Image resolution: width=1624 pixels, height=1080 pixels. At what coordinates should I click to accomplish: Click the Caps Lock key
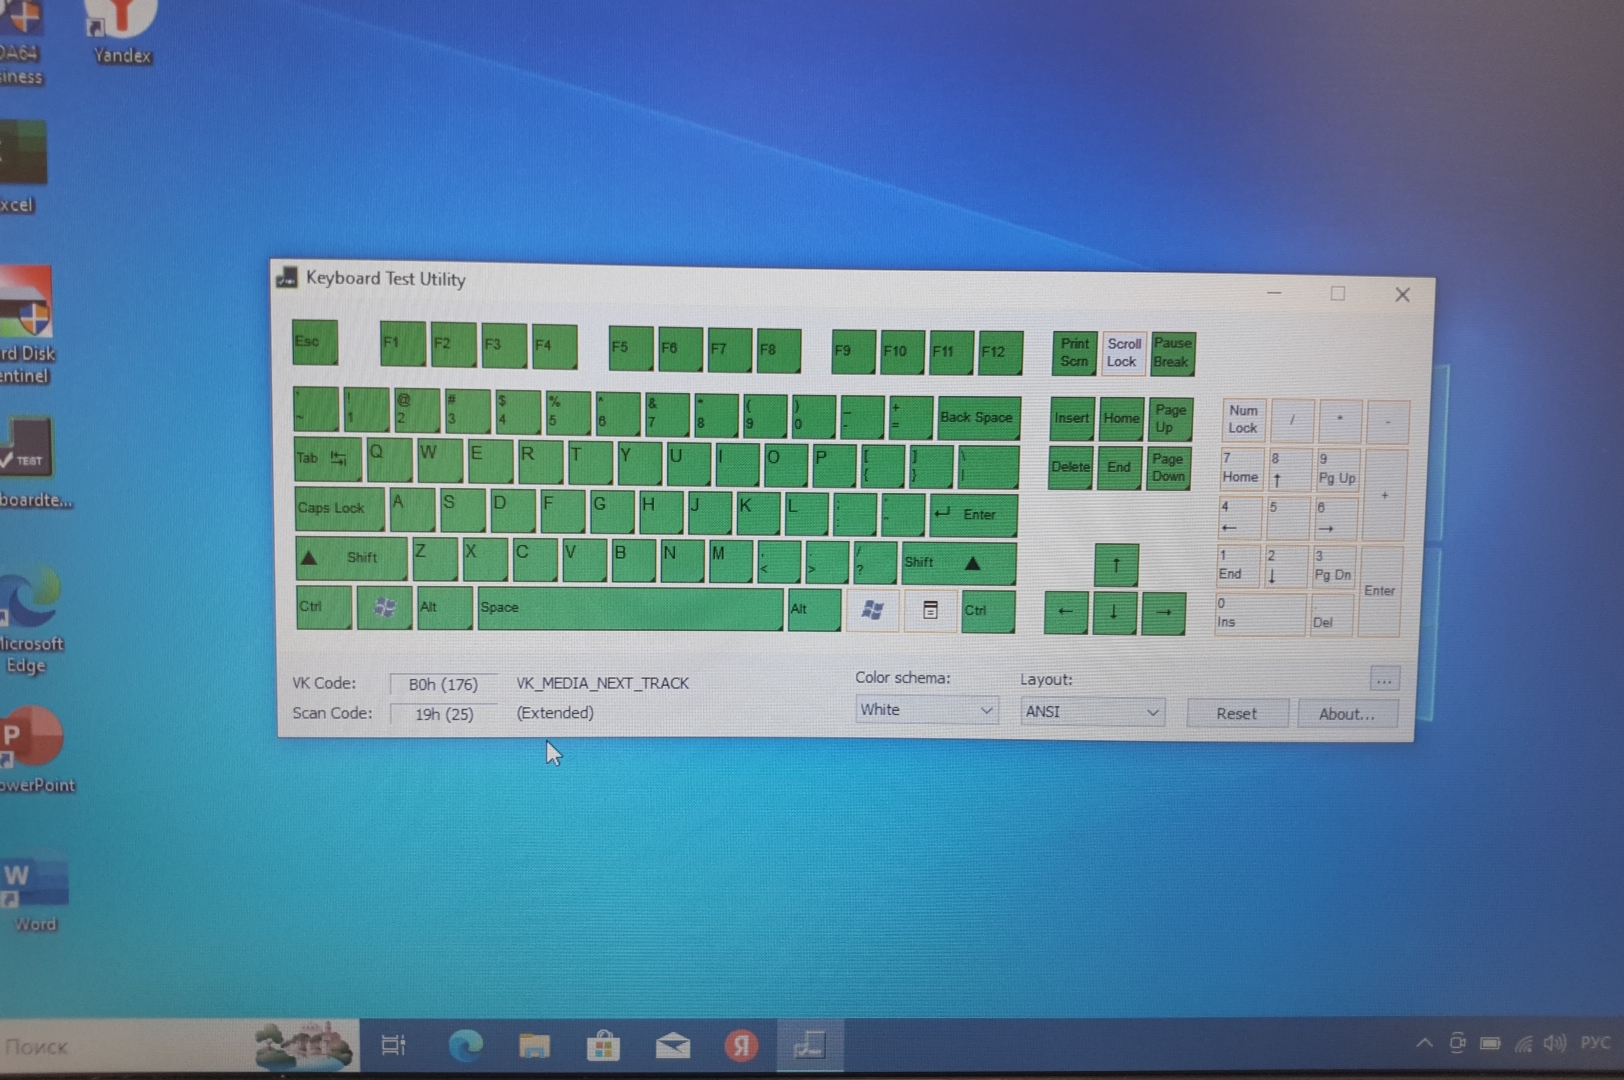pos(338,509)
